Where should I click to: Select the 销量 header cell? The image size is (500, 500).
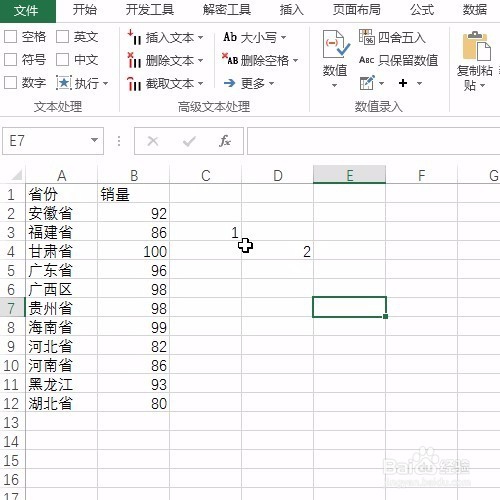134,194
